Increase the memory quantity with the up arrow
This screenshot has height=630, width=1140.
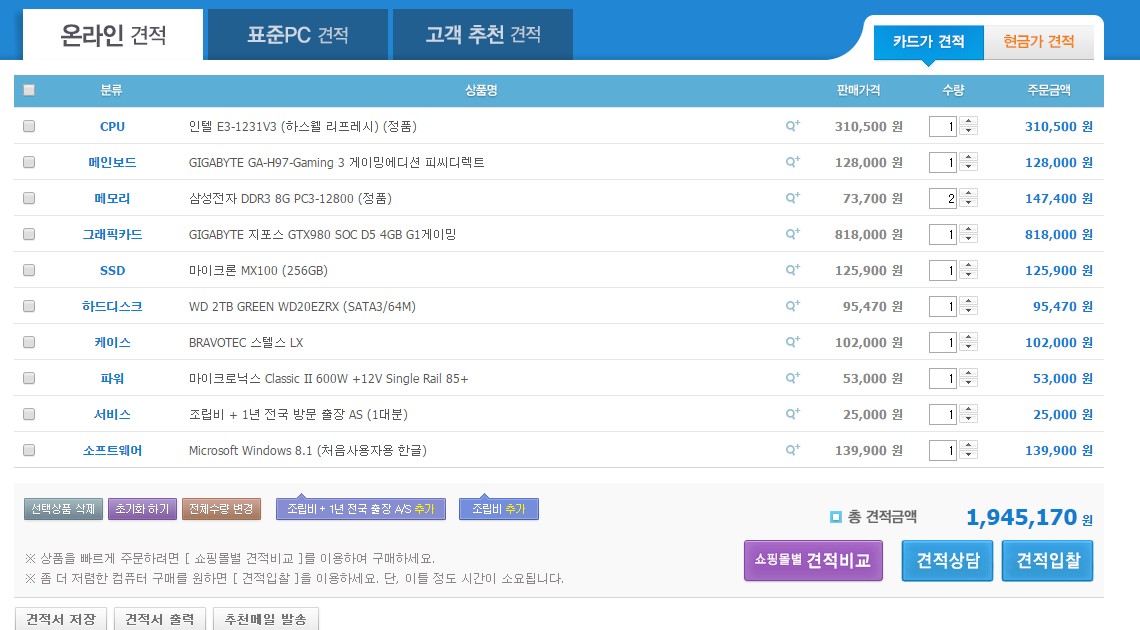pos(968,194)
